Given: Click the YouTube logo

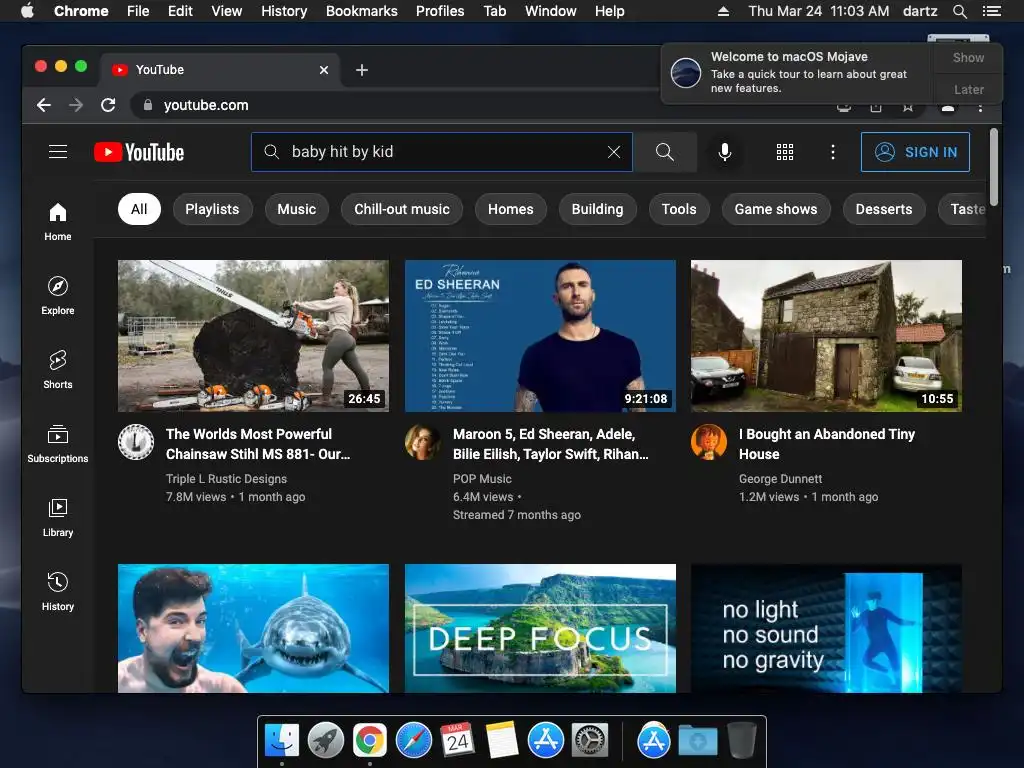Looking at the screenshot, I should point(139,152).
